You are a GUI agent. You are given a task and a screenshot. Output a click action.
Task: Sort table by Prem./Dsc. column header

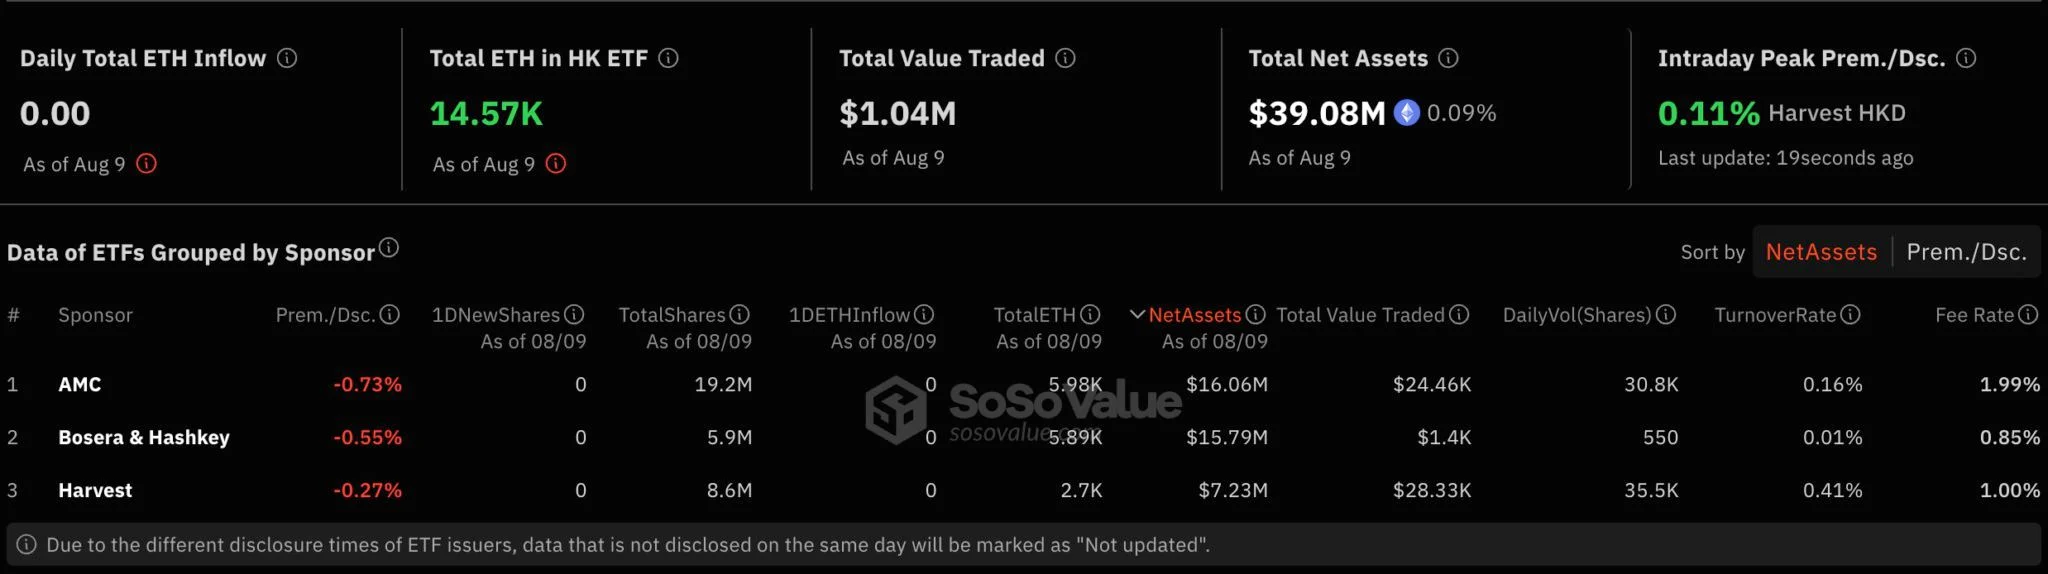click(x=325, y=315)
